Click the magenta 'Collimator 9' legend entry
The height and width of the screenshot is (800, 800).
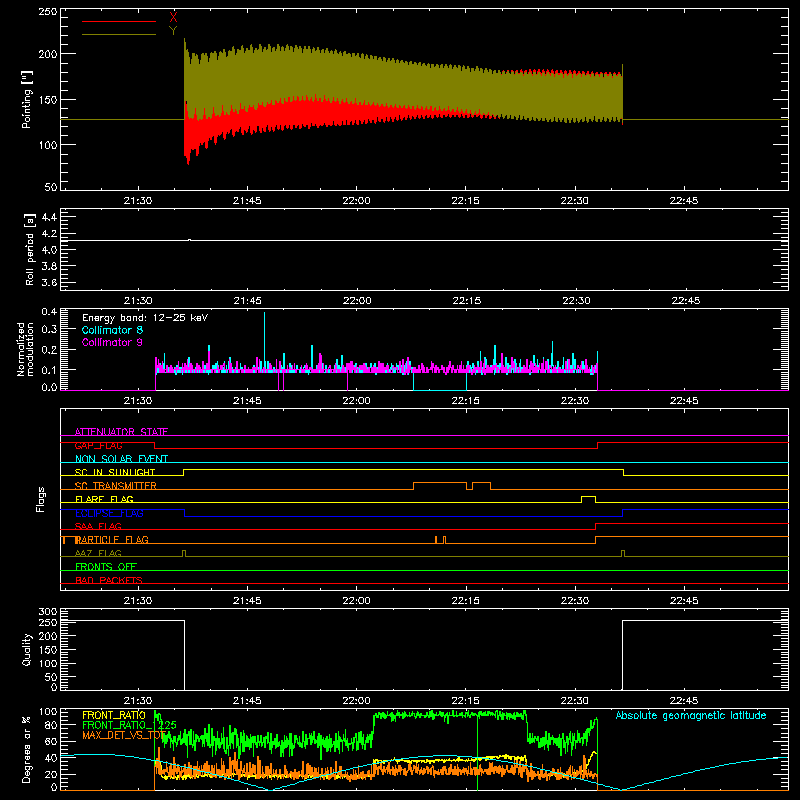click(112, 342)
